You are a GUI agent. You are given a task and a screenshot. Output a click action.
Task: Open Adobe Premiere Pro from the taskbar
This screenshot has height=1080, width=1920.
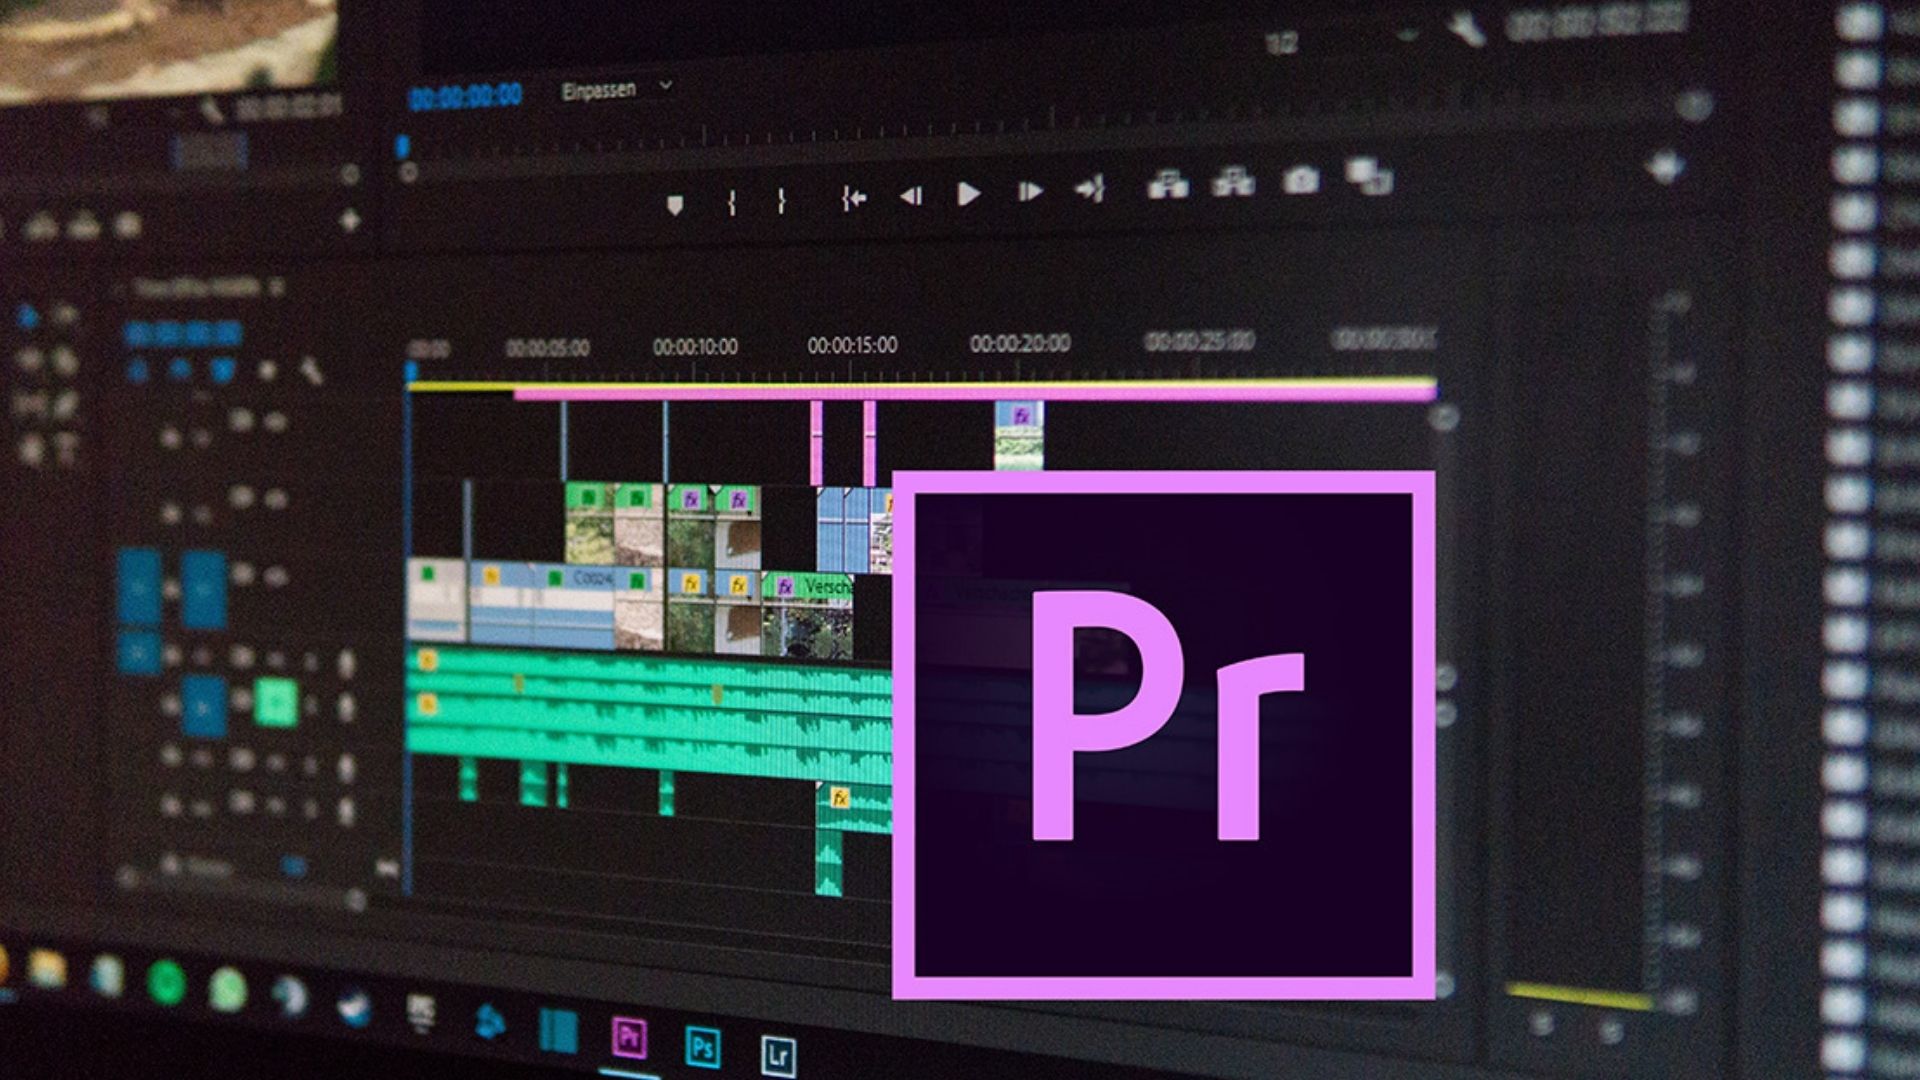[x=628, y=1037]
